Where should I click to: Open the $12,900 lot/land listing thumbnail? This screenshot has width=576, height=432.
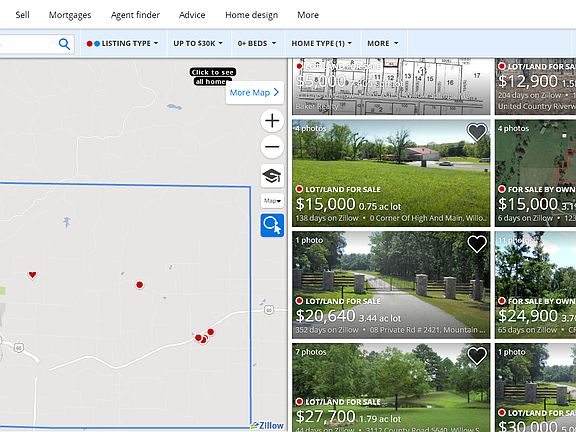(x=535, y=87)
